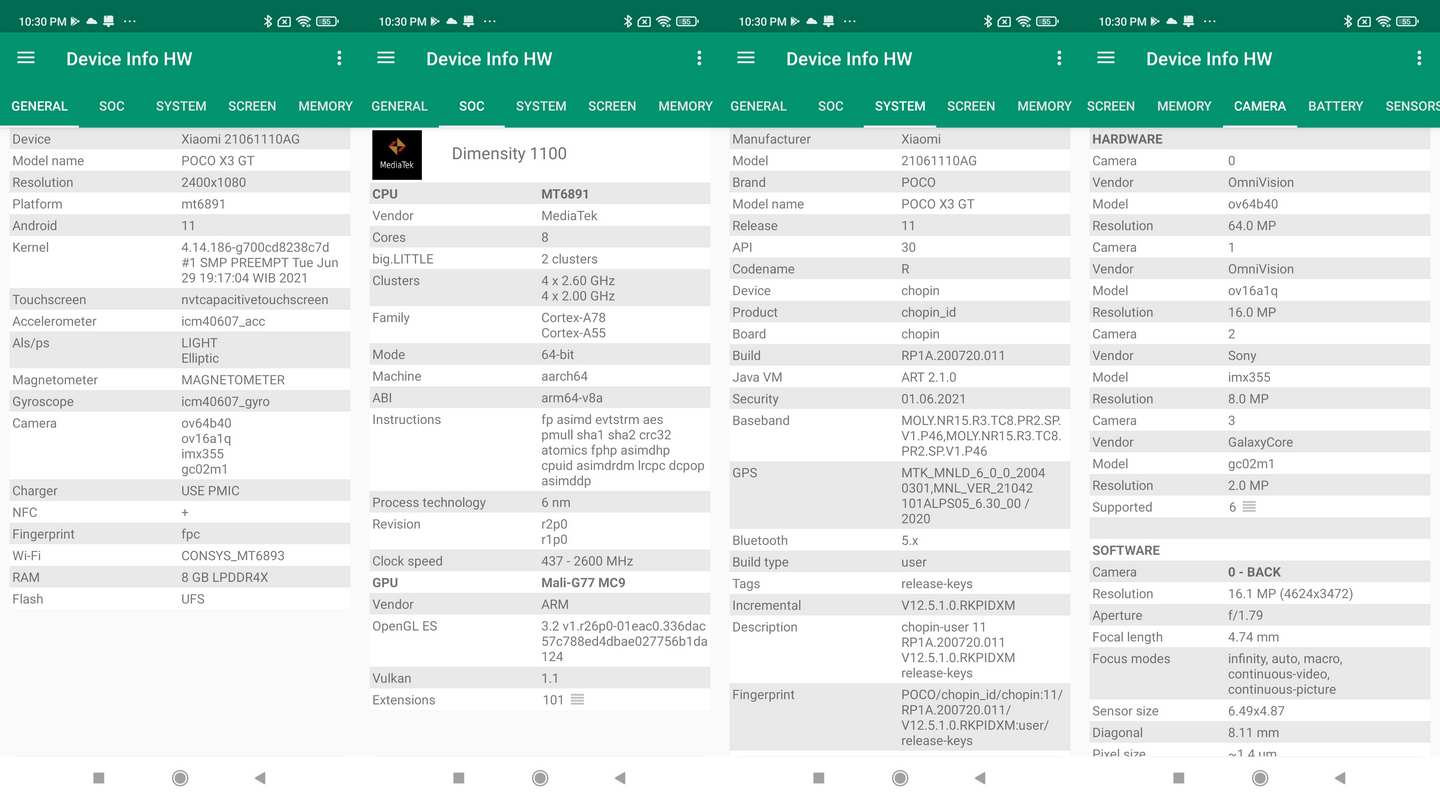Tap the Charger USE PMIC row

coord(180,490)
